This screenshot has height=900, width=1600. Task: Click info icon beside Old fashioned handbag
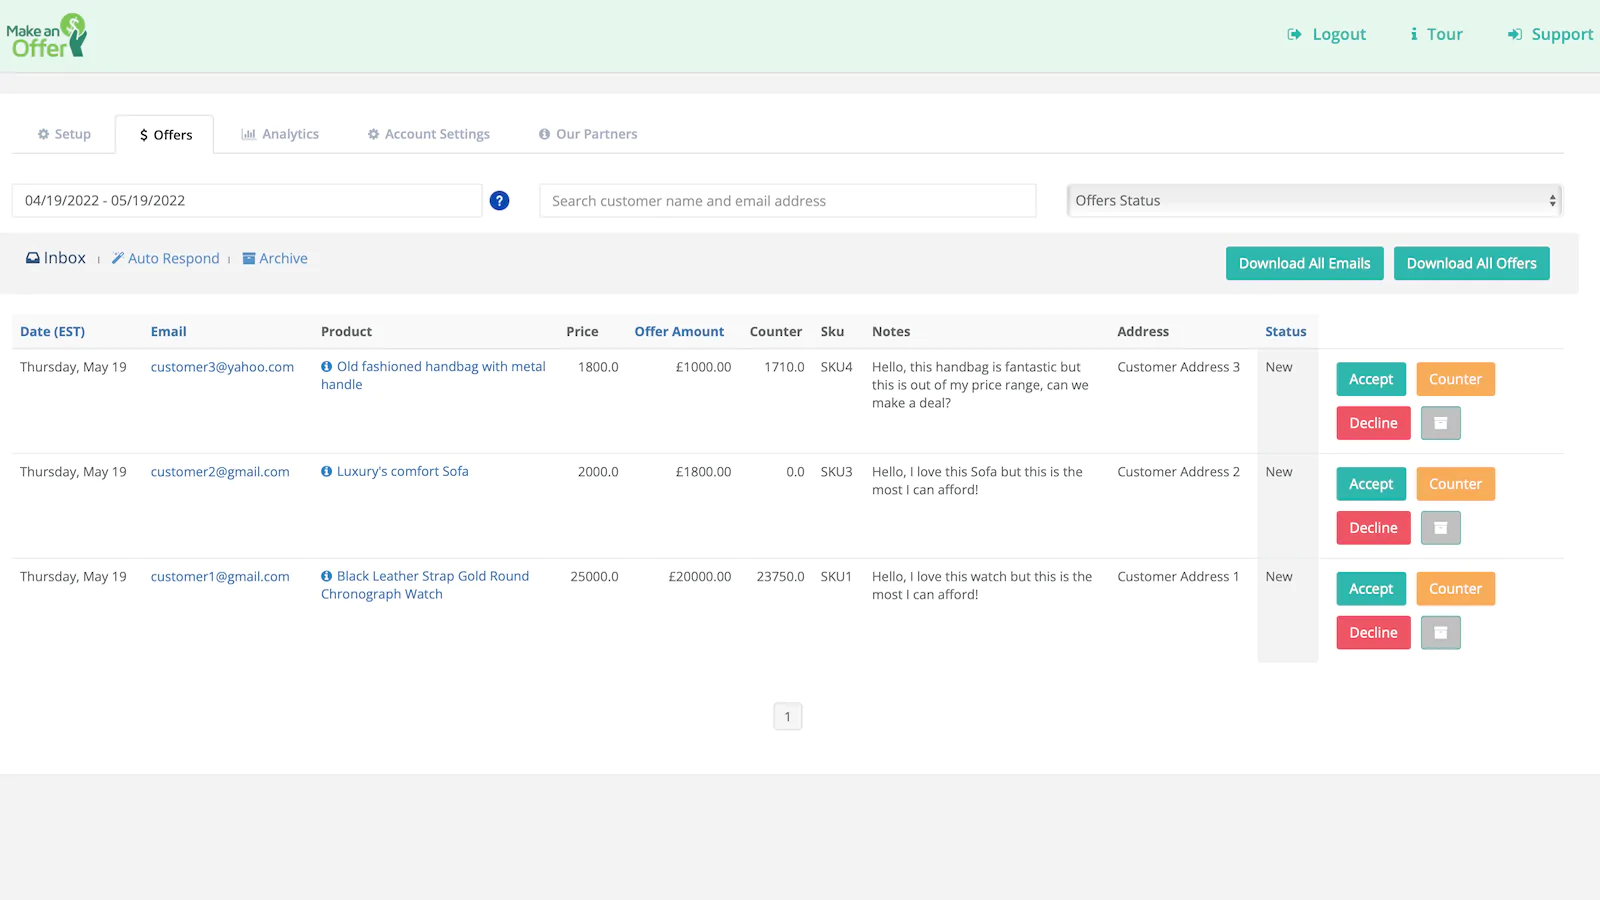tap(327, 367)
